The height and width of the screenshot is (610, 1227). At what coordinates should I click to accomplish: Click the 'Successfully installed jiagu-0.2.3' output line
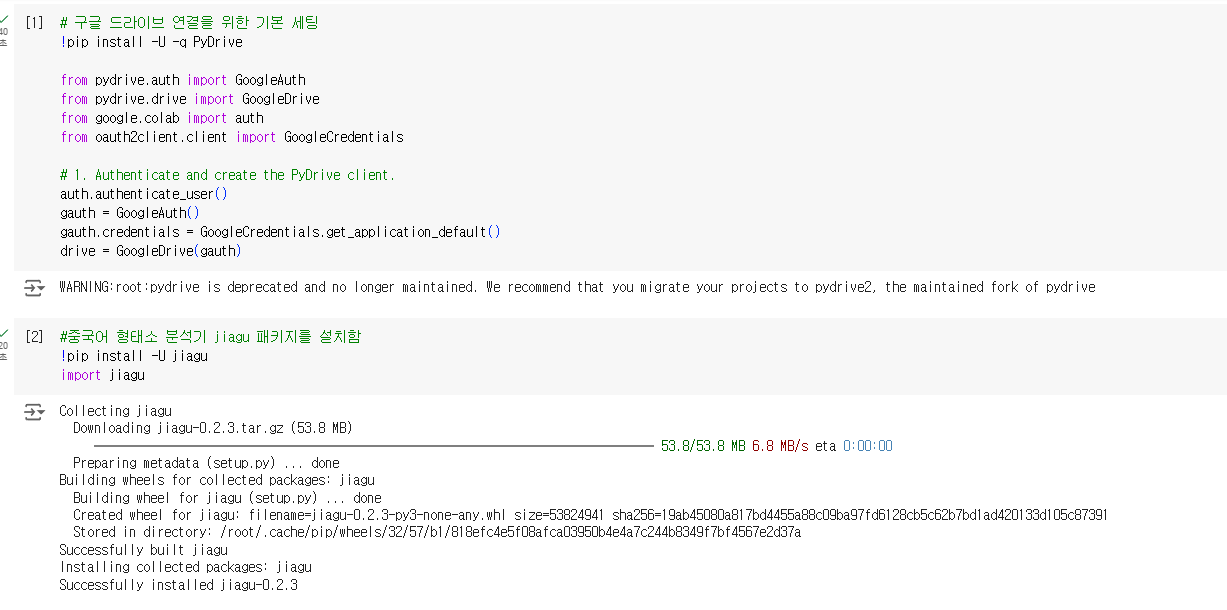pyautogui.click(x=178, y=585)
